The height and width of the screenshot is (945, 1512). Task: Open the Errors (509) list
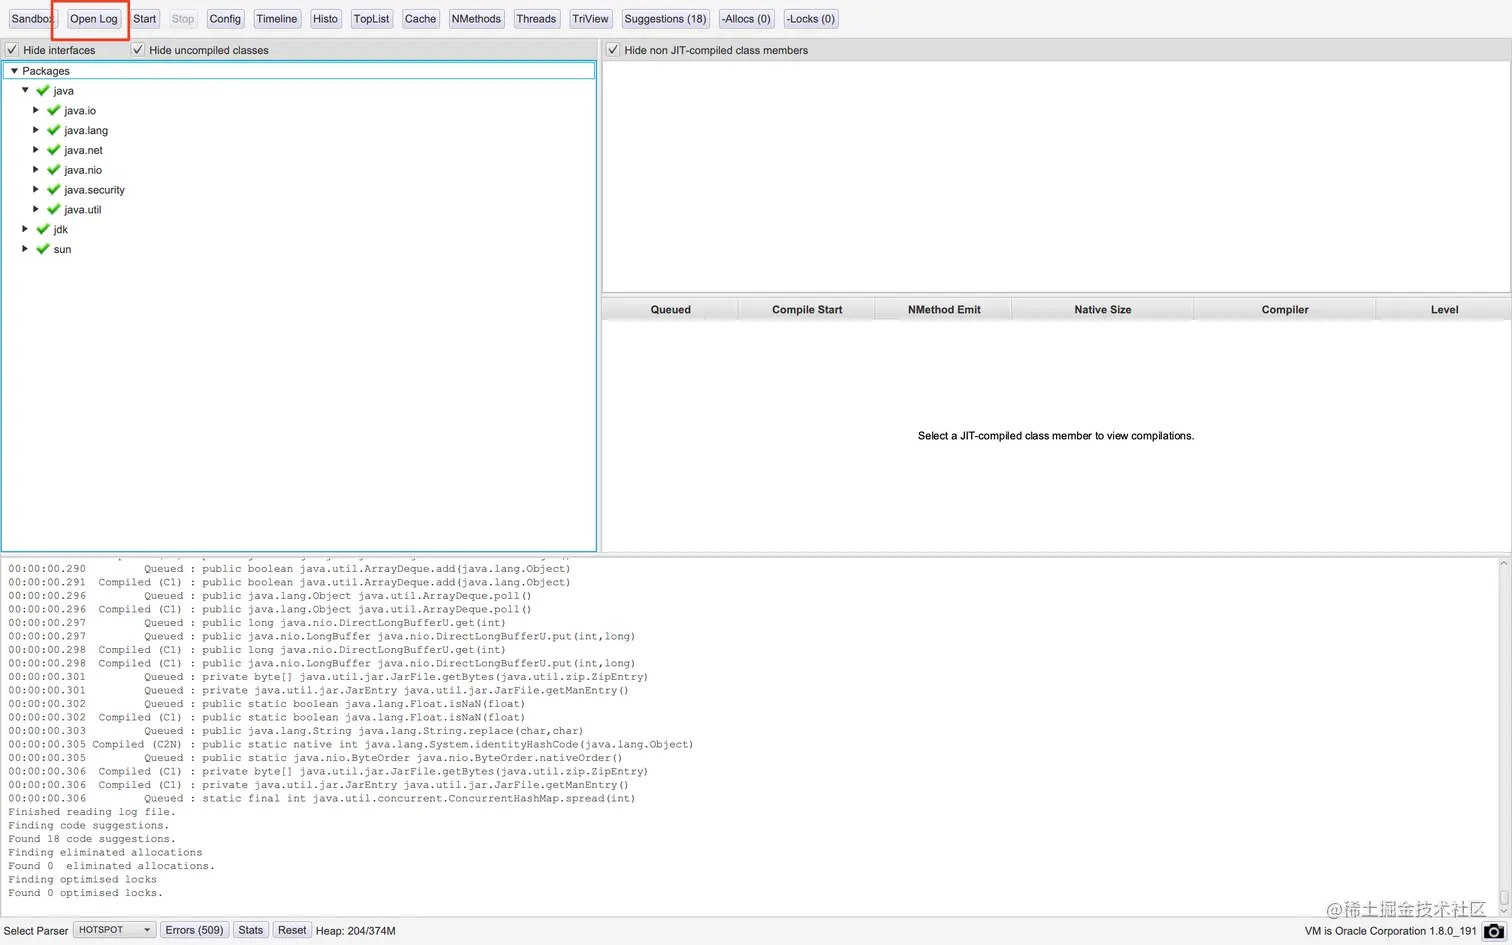(194, 930)
